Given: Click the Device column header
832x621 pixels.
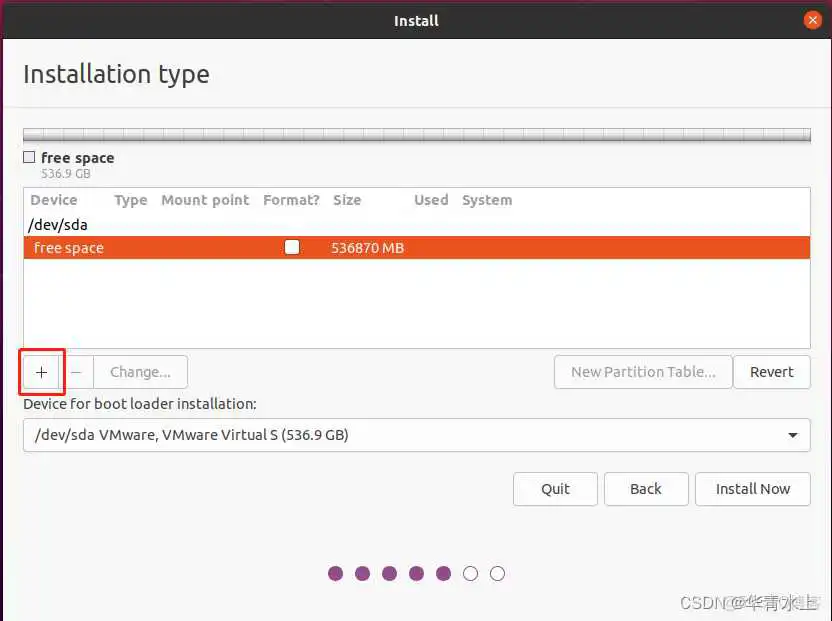Looking at the screenshot, I should (57, 200).
